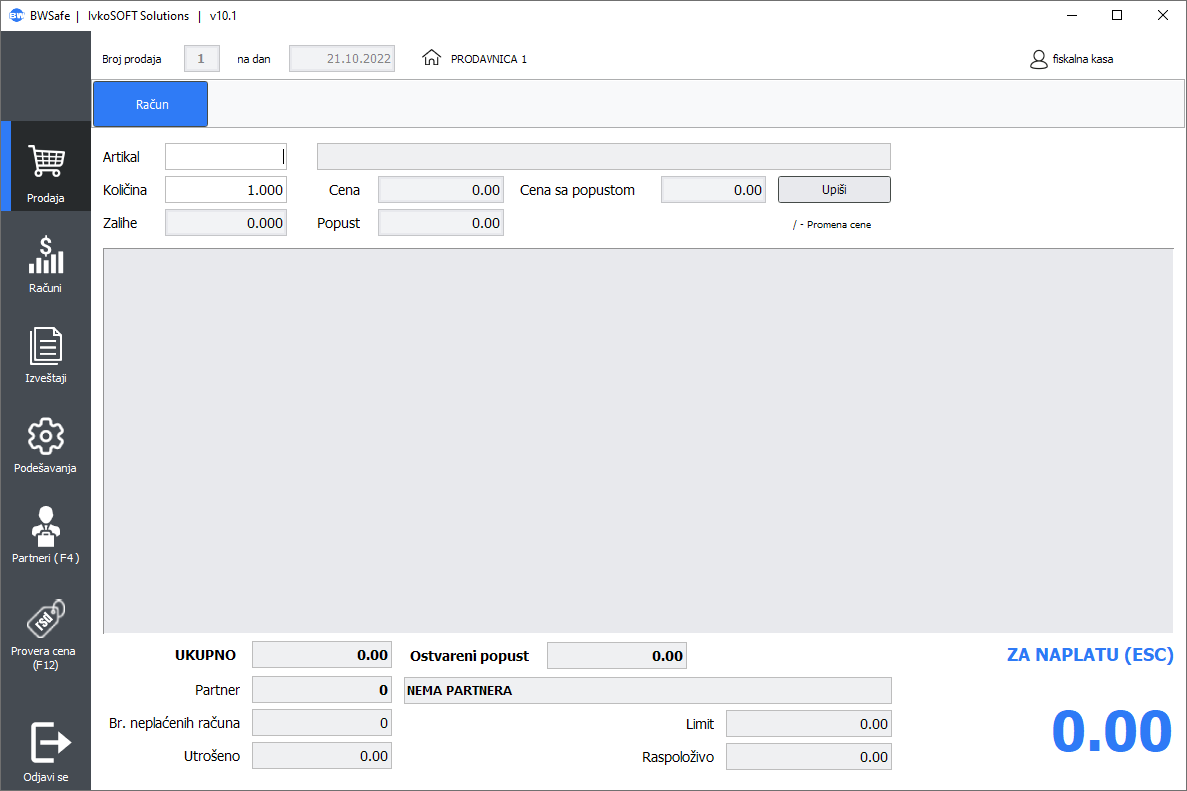The image size is (1187, 791).
Task: Open Partneri (F4) from the sidebar
Action: [46, 526]
